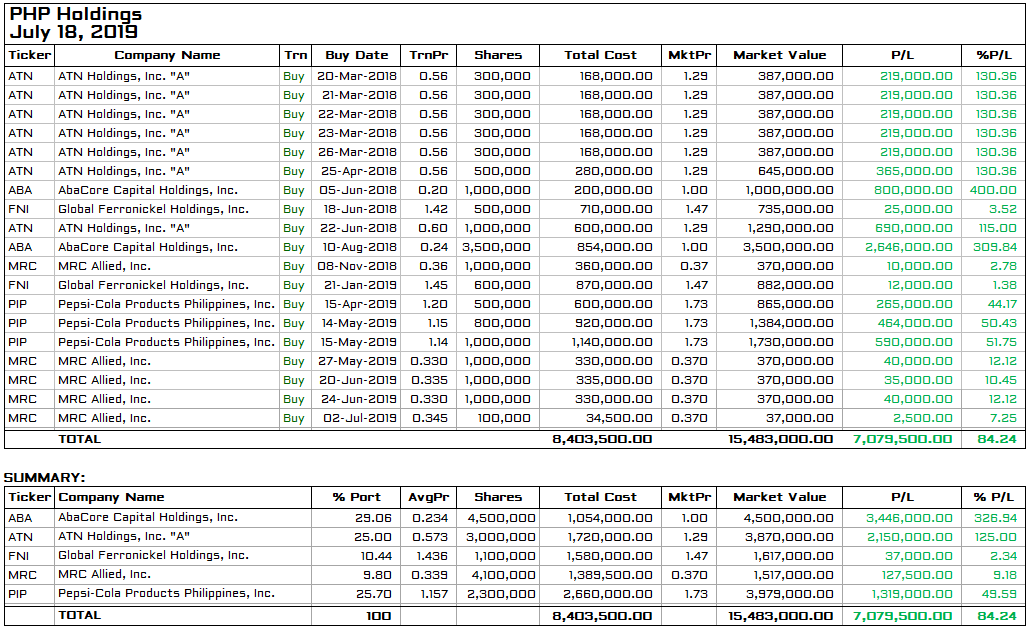Select the Buy Date column header
The height and width of the screenshot is (631, 1031).
[x=356, y=55]
